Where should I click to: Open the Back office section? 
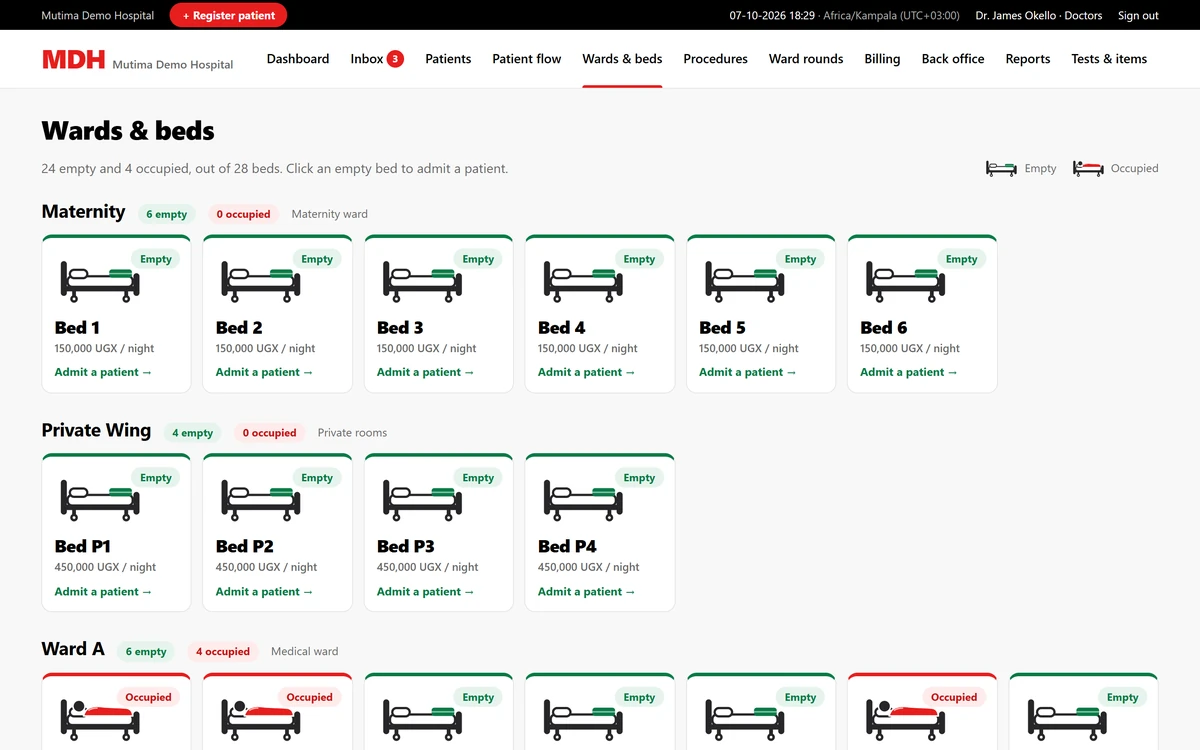pos(953,59)
